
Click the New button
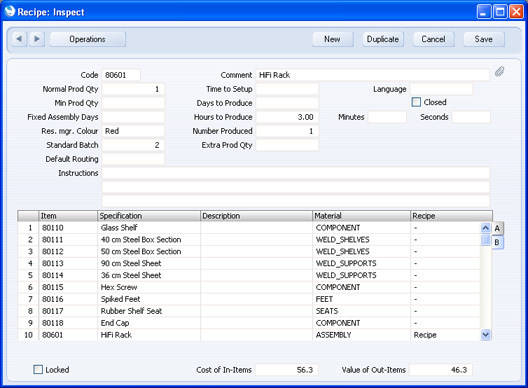[332, 39]
